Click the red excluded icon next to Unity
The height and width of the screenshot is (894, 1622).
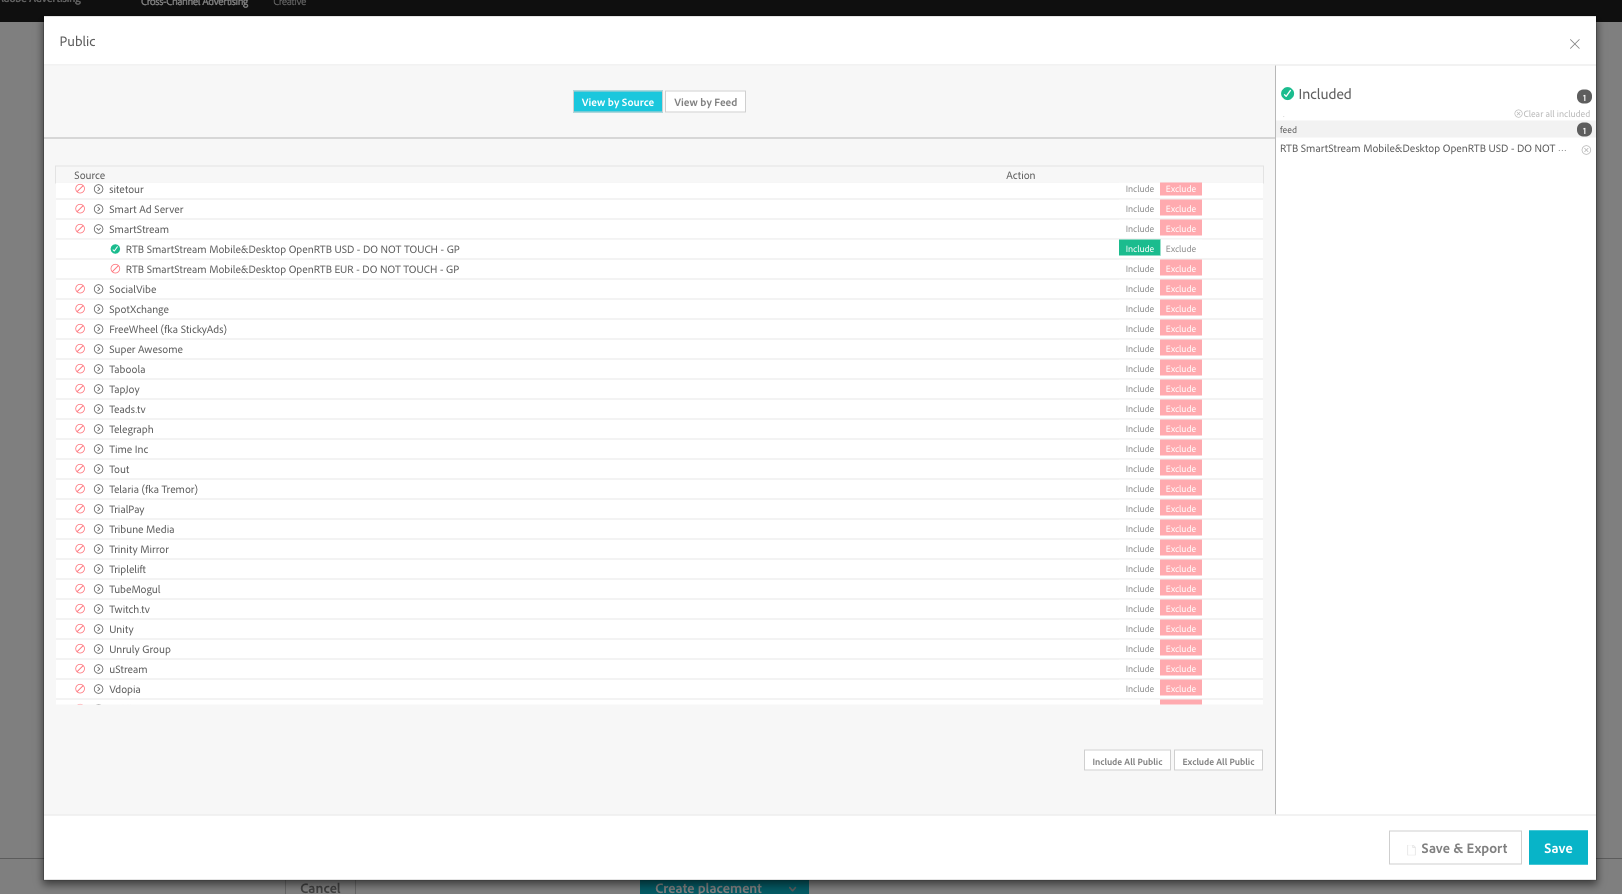coord(80,629)
